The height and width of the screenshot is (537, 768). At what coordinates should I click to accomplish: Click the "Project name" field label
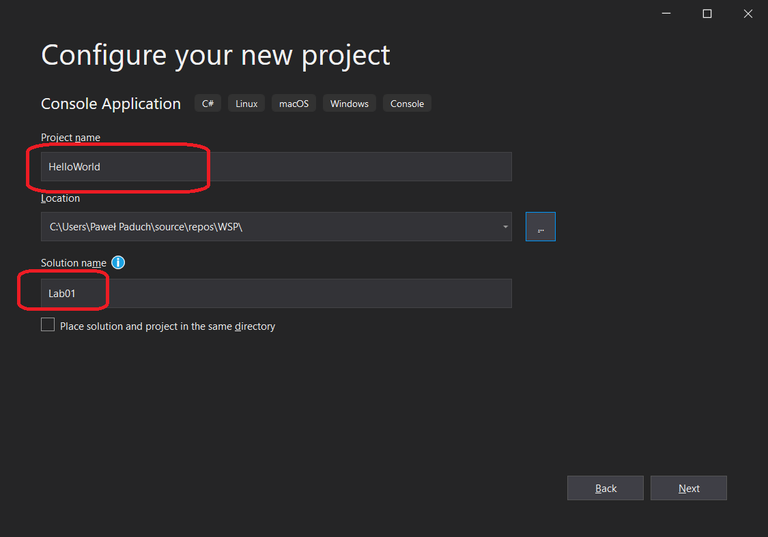pos(70,137)
